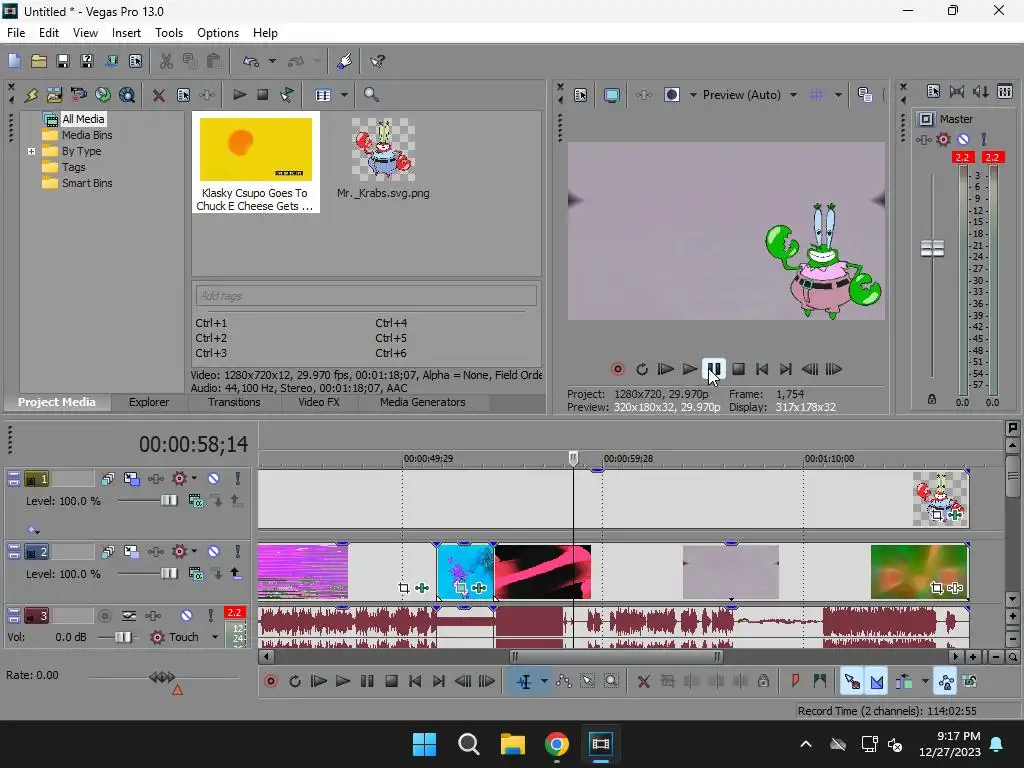Image resolution: width=1024 pixels, height=768 pixels.
Task: Open the Undo history dropdown arrow
Action: (272, 61)
